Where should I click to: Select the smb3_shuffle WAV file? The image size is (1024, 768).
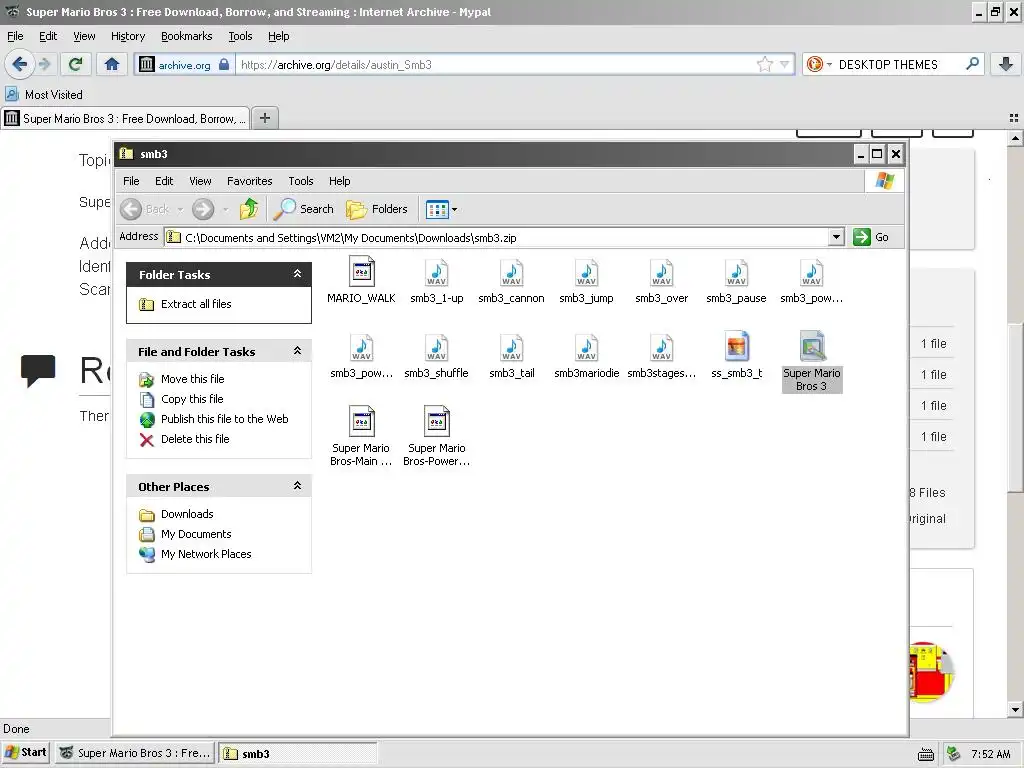click(436, 356)
